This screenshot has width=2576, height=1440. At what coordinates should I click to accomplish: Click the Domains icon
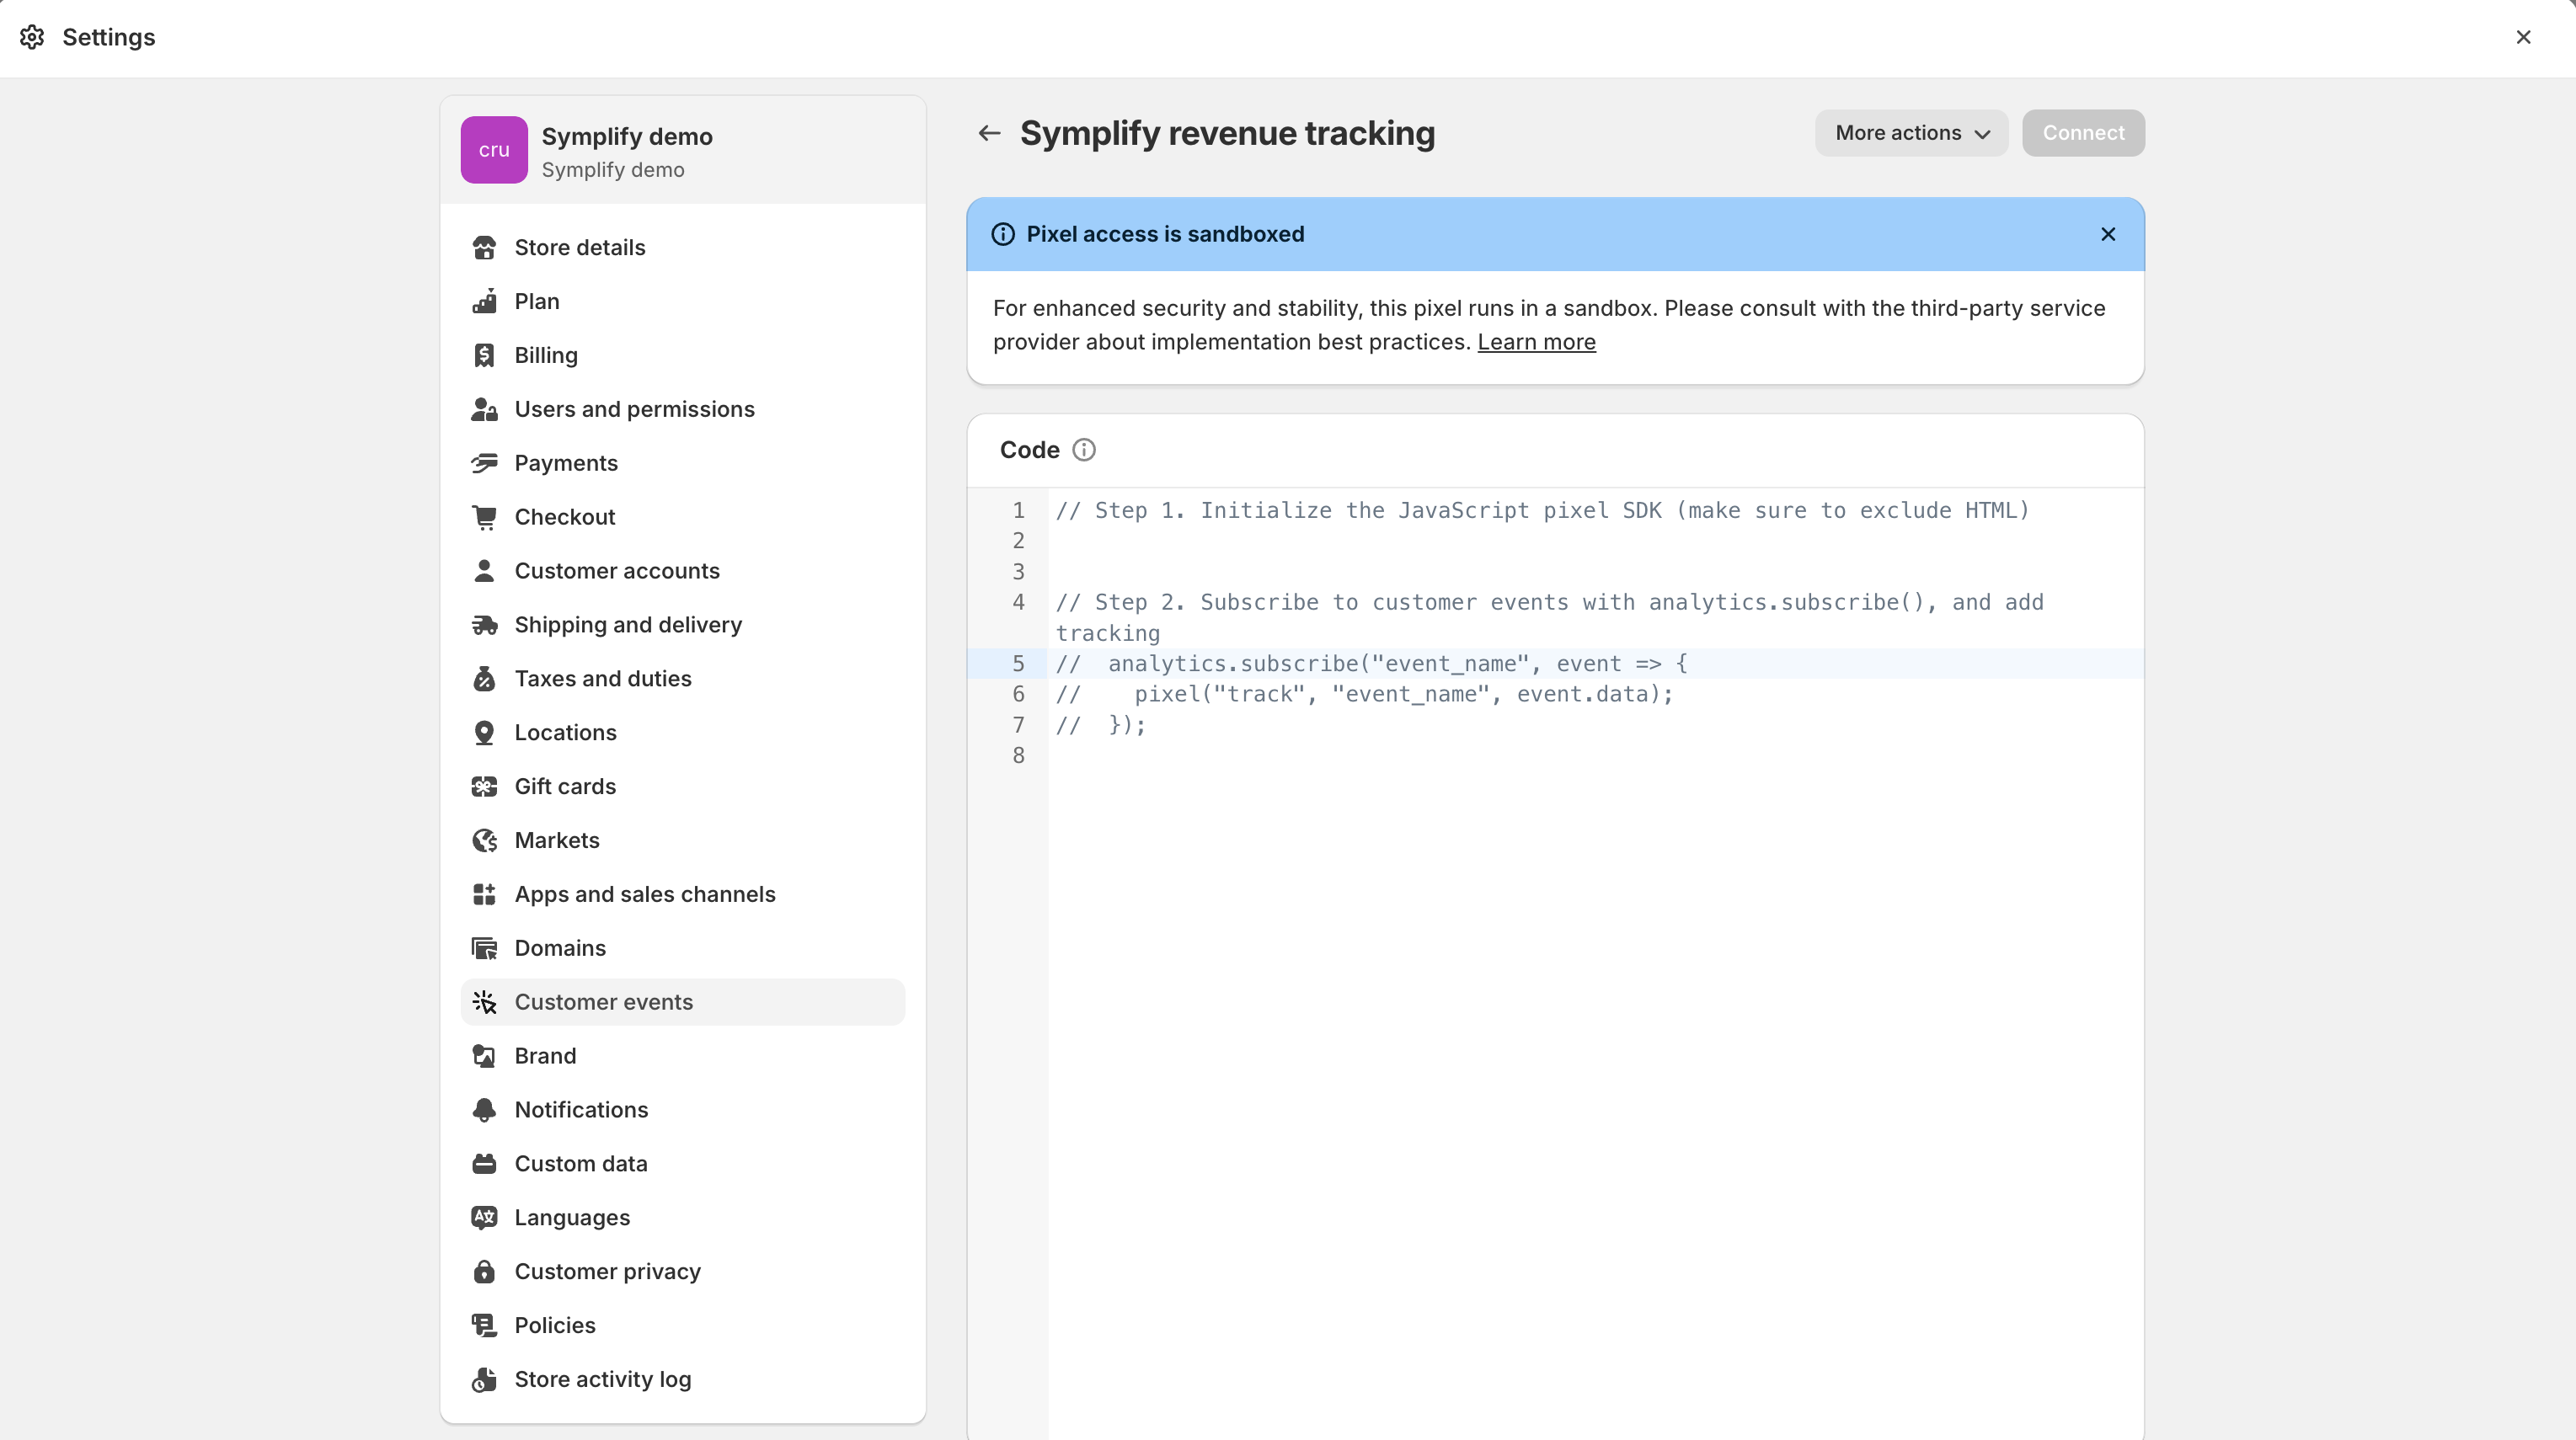tap(484, 949)
